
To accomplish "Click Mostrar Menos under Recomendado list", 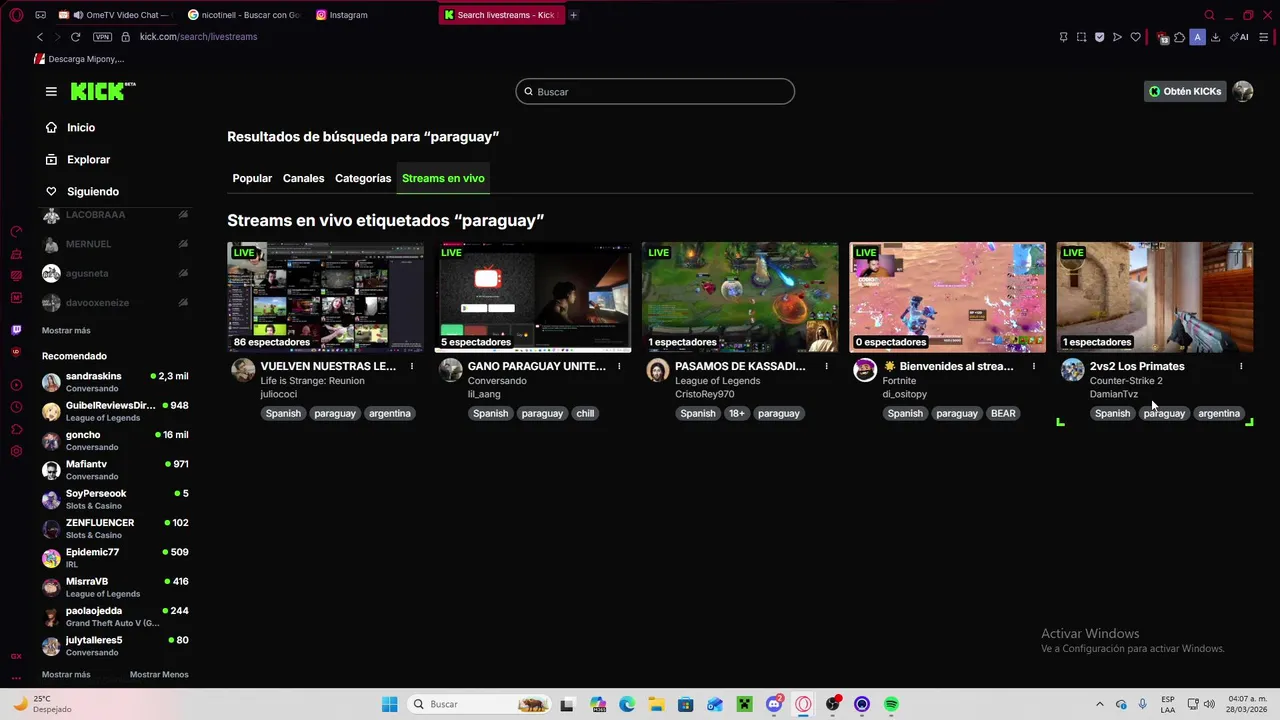I will tap(159, 674).
